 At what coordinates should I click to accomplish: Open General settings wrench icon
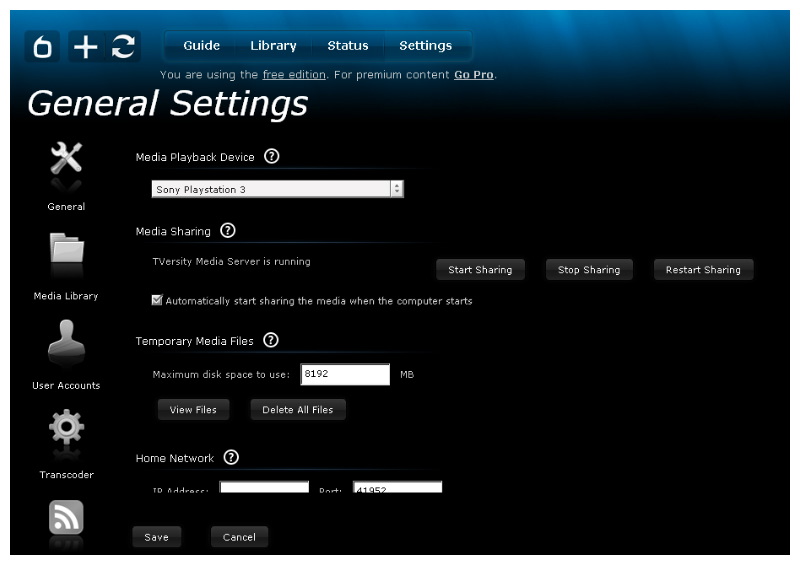point(66,158)
